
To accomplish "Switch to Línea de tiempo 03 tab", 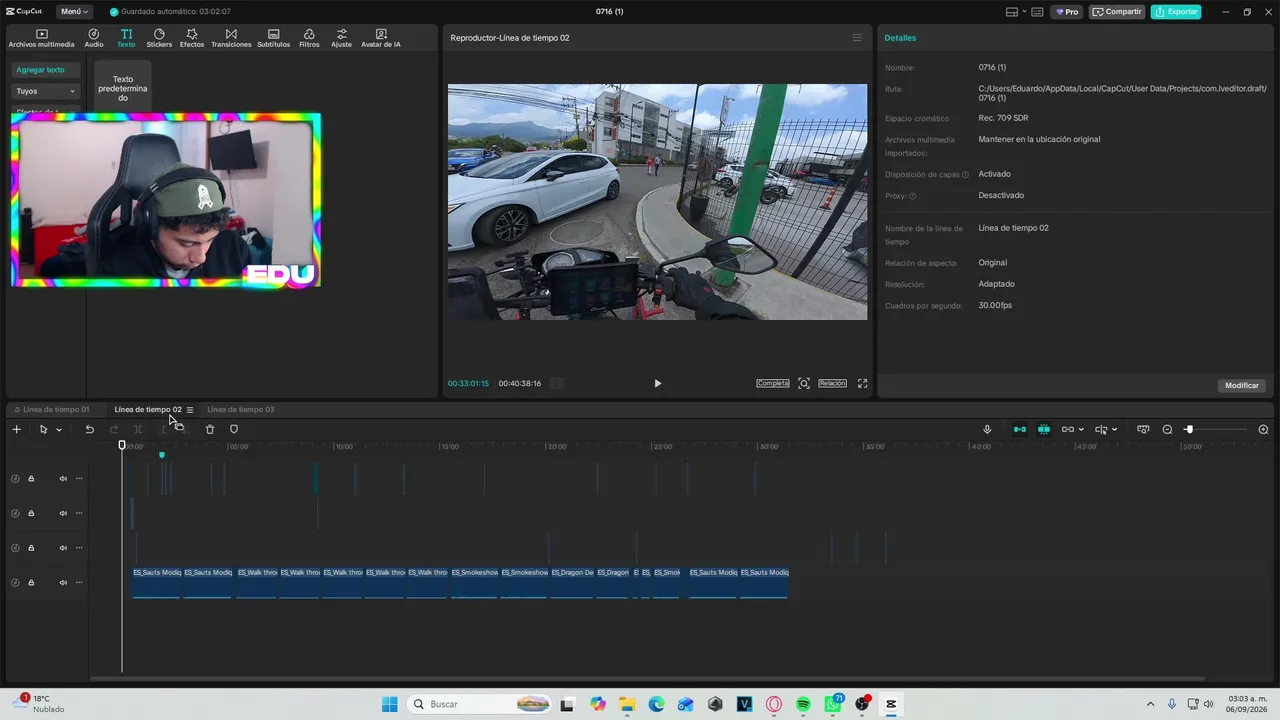I will (240, 409).
